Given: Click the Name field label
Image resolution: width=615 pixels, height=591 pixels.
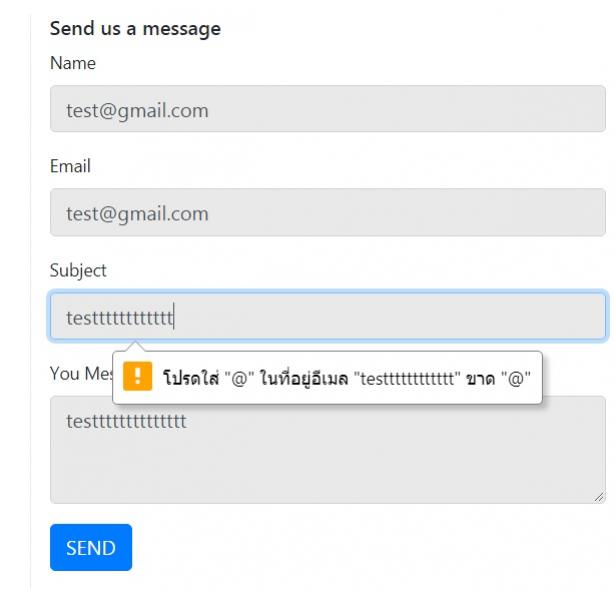Looking at the screenshot, I should (x=73, y=63).
